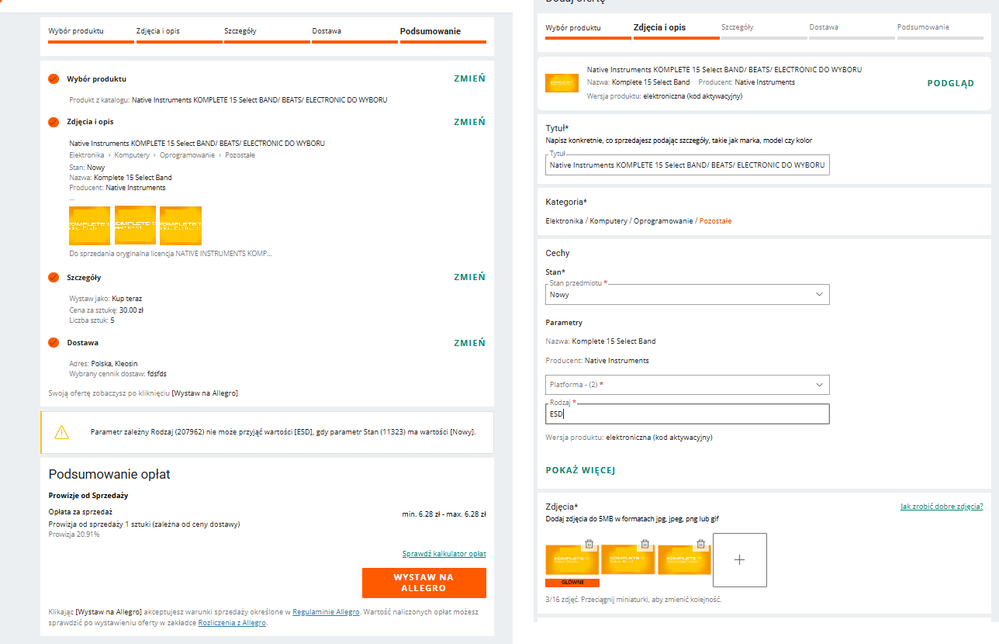Click the Pozostałe category link
This screenshot has height=644, width=999.
(x=715, y=221)
